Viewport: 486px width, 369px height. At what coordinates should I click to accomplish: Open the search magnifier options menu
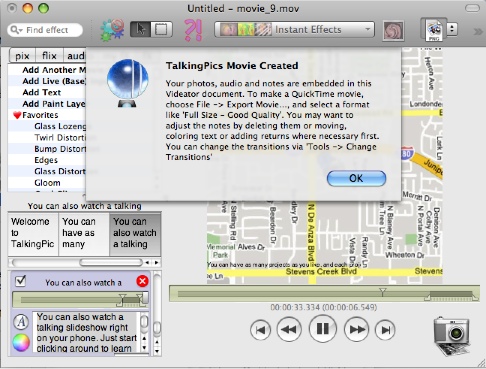(x=16, y=30)
